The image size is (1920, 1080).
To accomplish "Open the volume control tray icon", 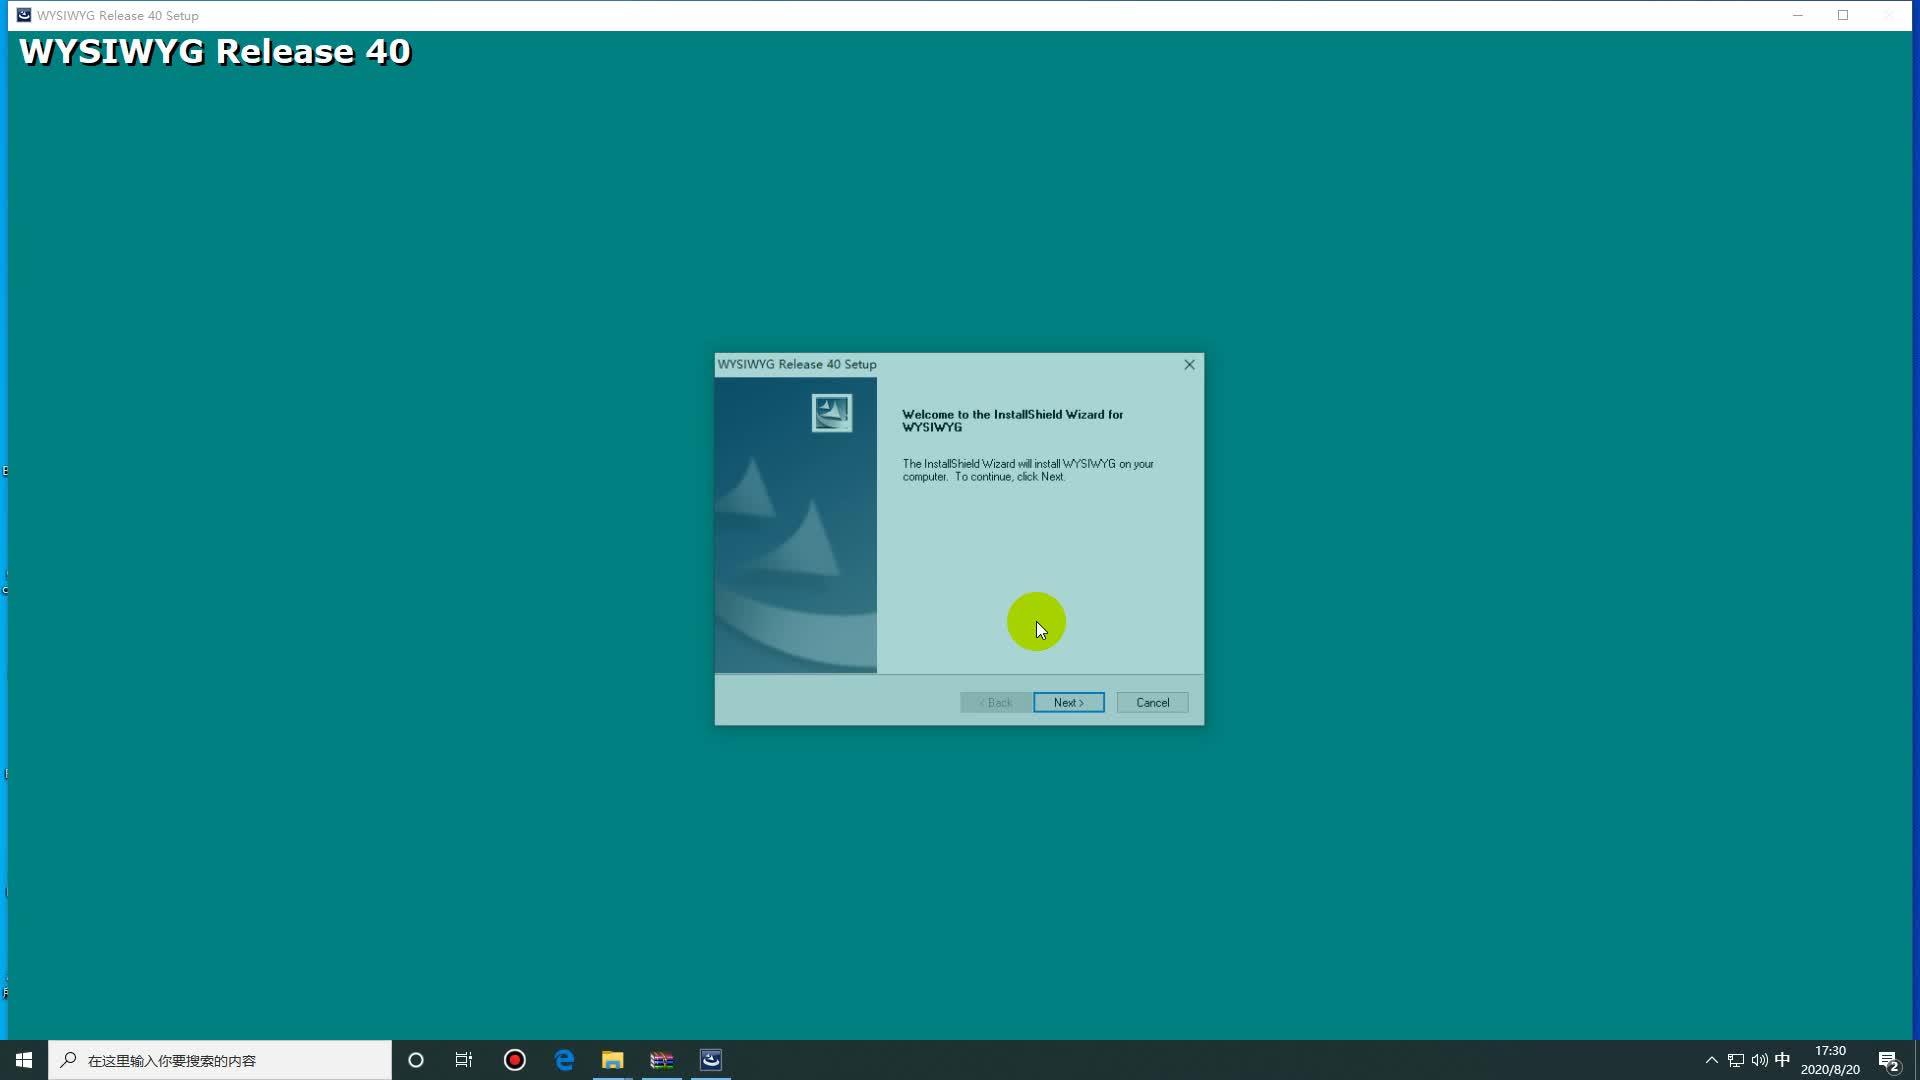I will (1759, 1060).
